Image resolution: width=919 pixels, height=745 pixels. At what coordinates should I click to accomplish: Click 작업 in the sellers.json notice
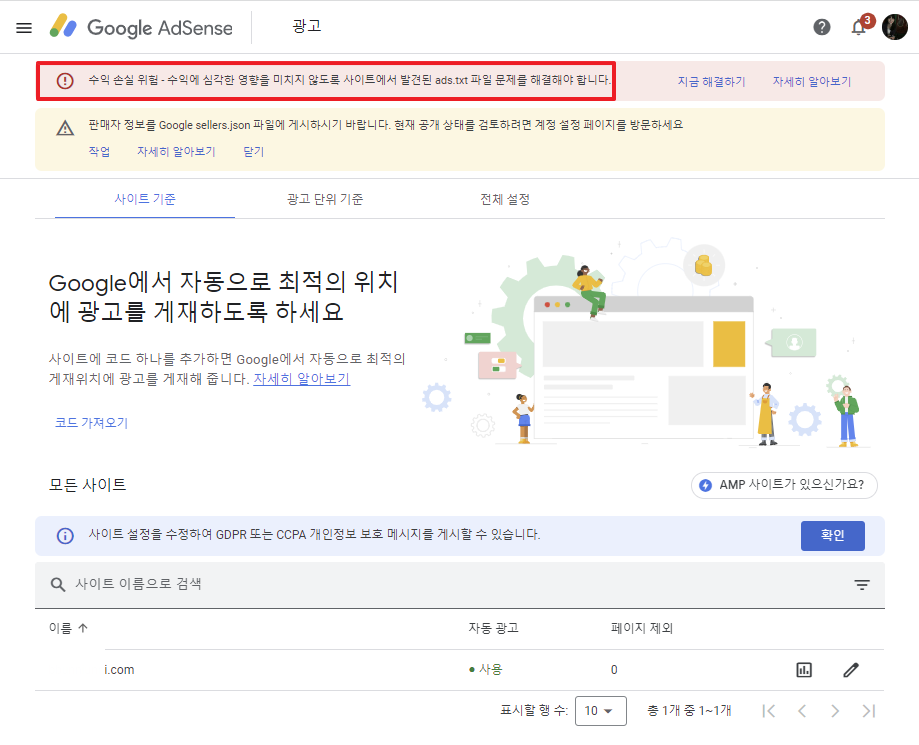(x=99, y=152)
